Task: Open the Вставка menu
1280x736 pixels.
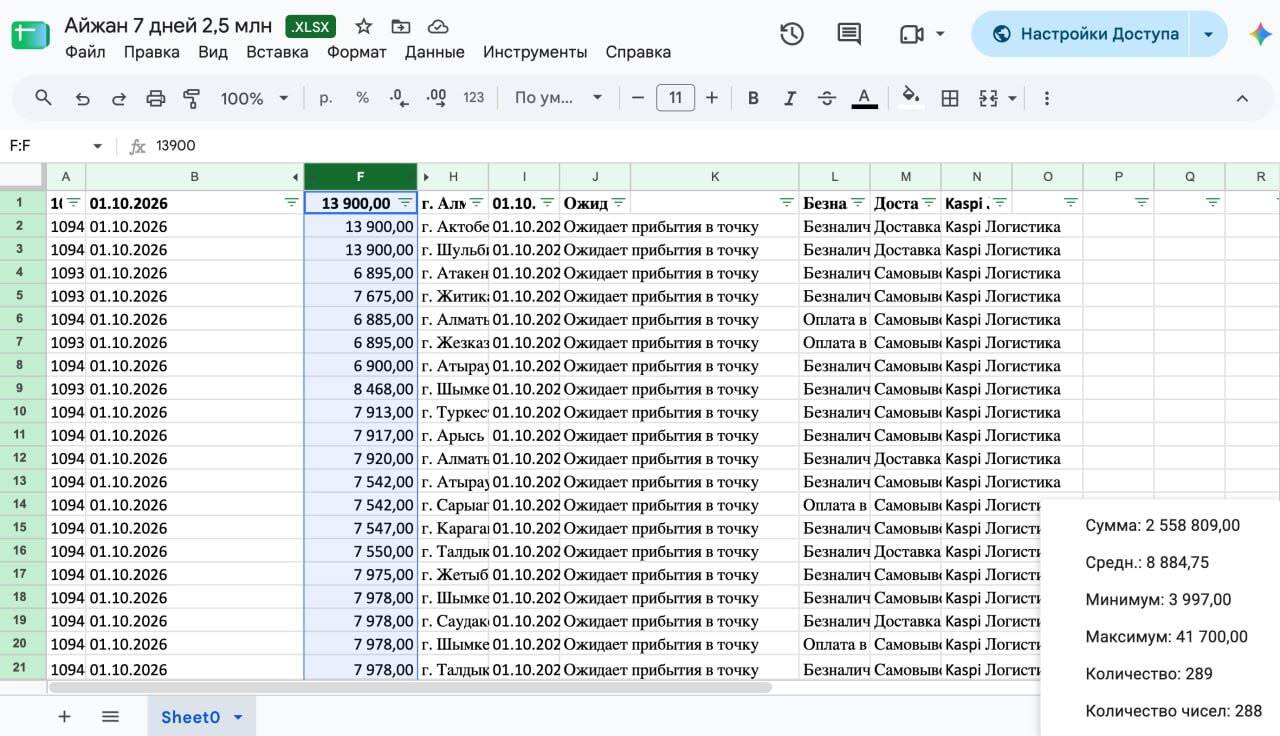Action: click(x=277, y=52)
